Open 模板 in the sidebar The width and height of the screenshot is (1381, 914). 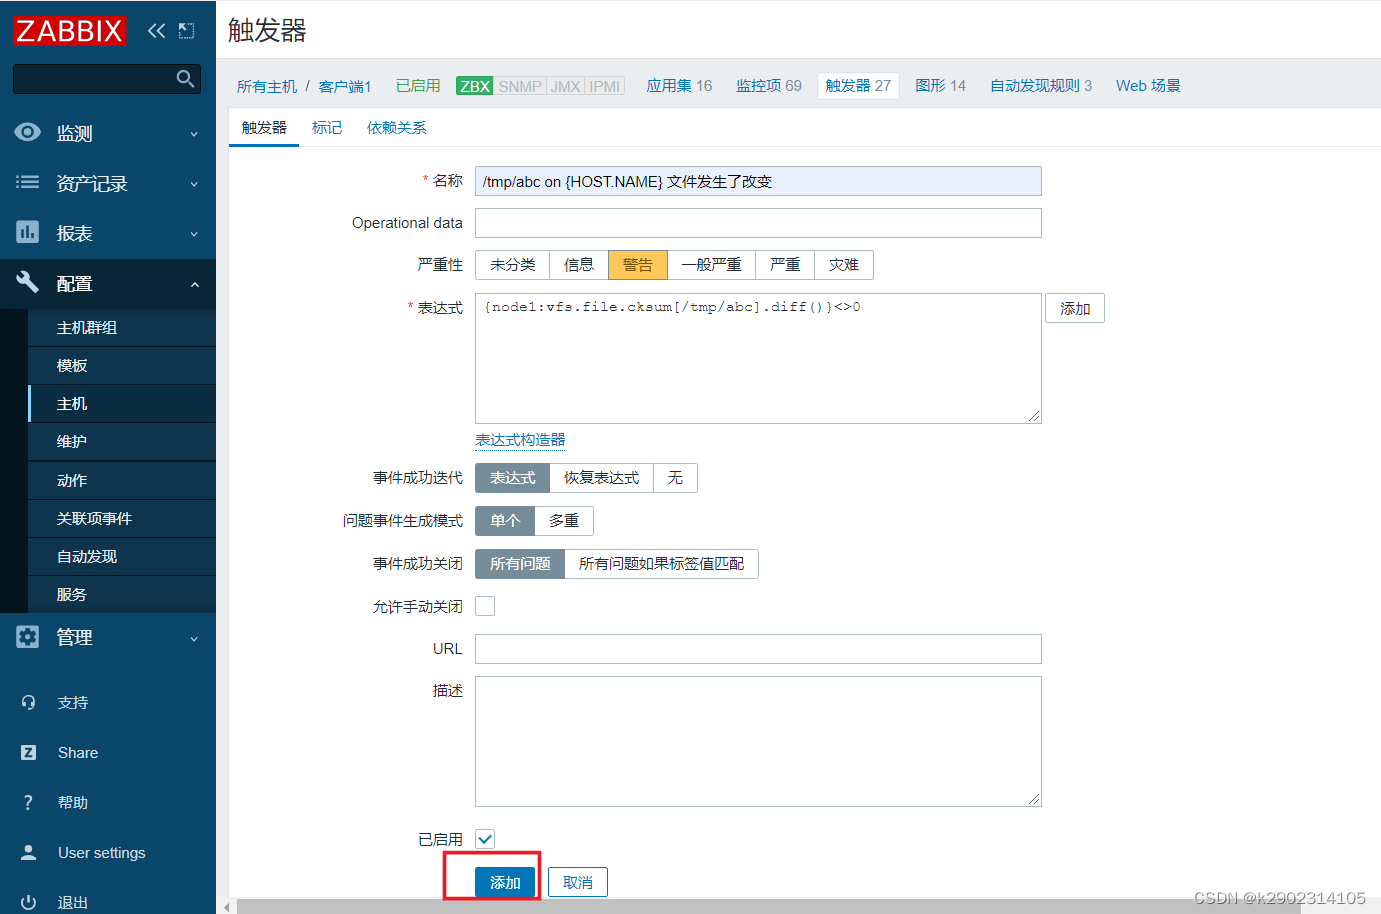pos(122,366)
